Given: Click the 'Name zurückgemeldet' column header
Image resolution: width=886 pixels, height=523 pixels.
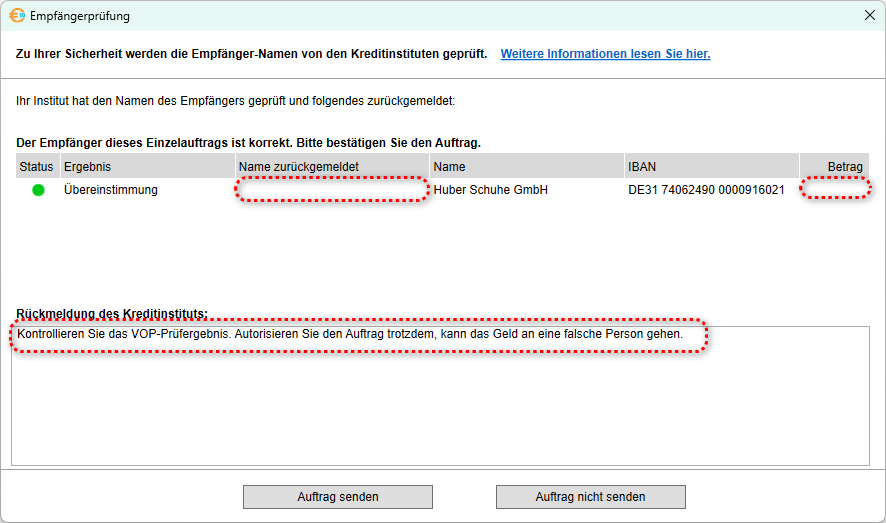Looking at the screenshot, I should [298, 167].
